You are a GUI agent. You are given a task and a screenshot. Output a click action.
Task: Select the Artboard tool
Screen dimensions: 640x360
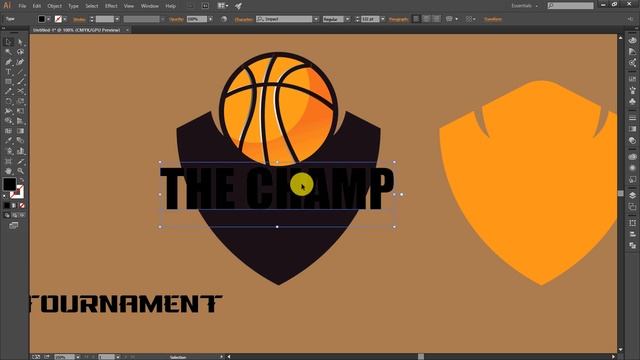[8, 161]
